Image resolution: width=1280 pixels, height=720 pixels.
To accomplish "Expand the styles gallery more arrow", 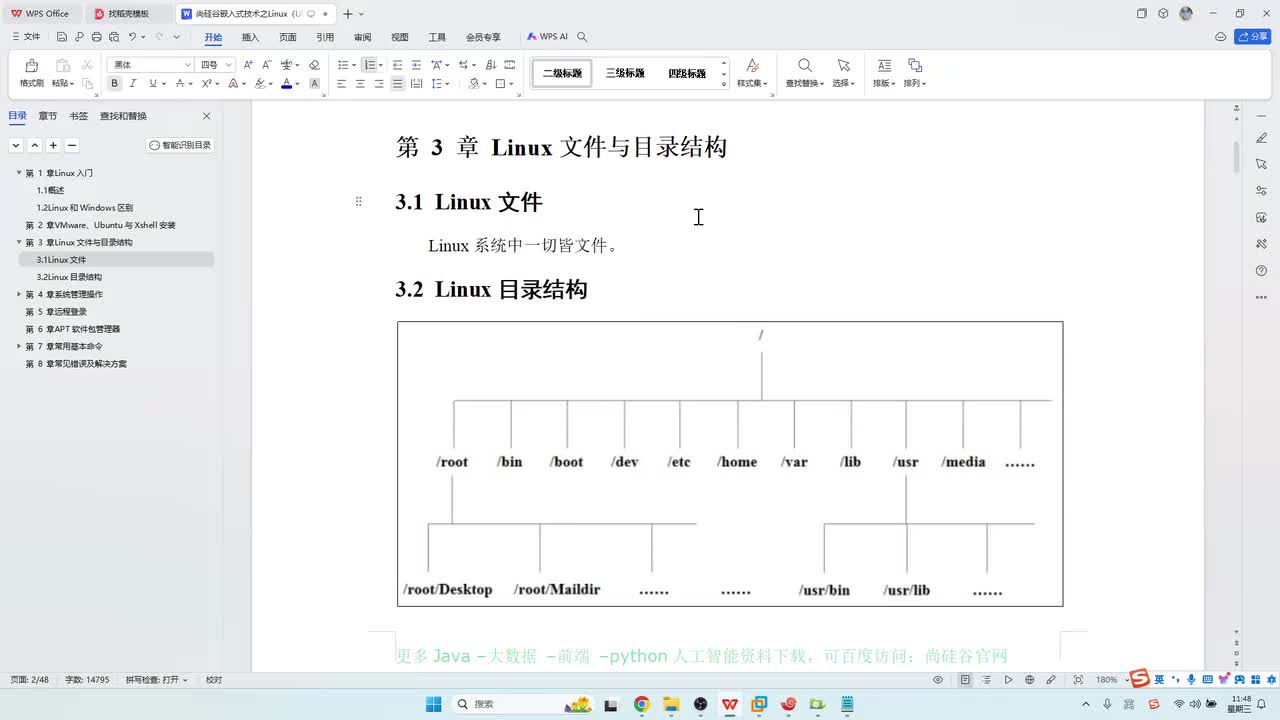I will point(724,84).
